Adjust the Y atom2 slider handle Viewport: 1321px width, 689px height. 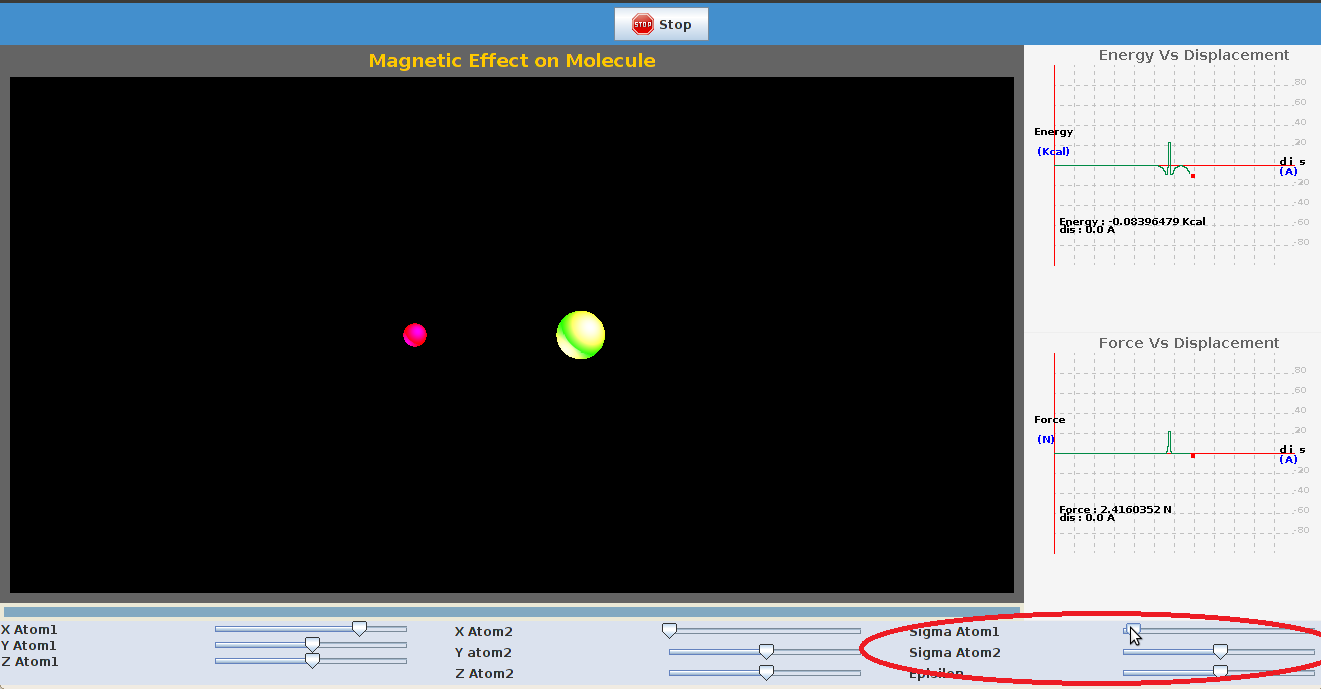tap(766, 652)
